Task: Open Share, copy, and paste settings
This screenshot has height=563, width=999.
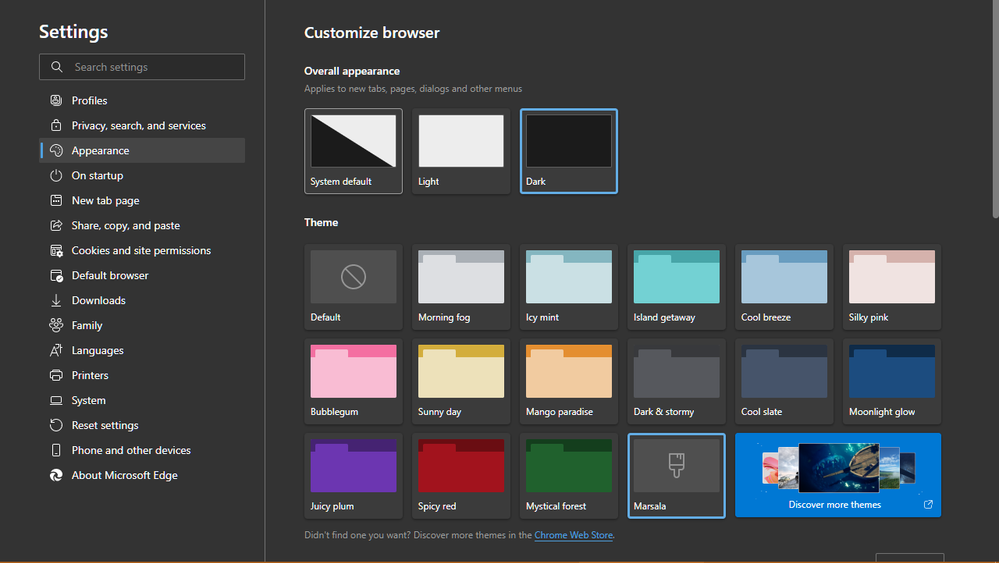Action: [x=142, y=225]
